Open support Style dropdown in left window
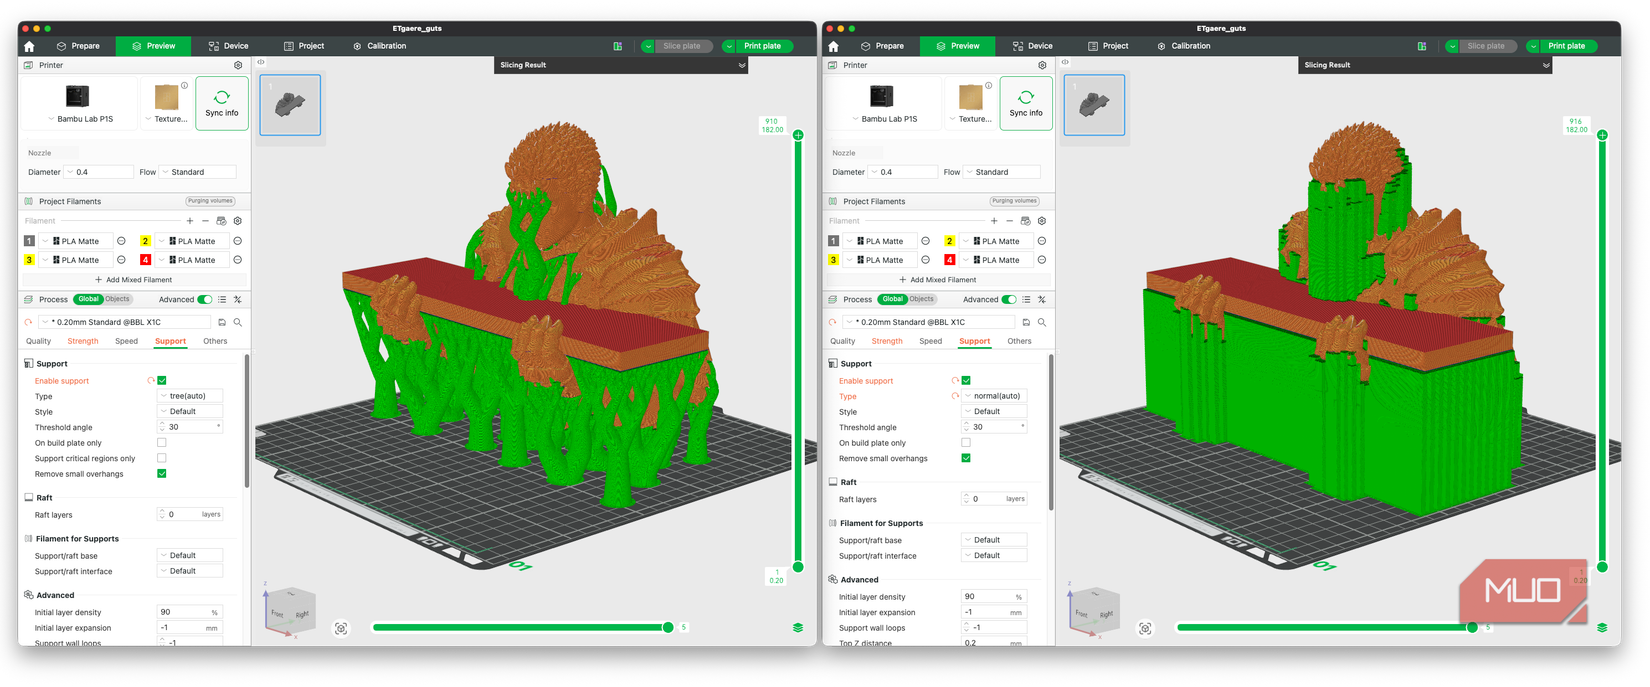The height and width of the screenshot is (687, 1650). (190, 411)
